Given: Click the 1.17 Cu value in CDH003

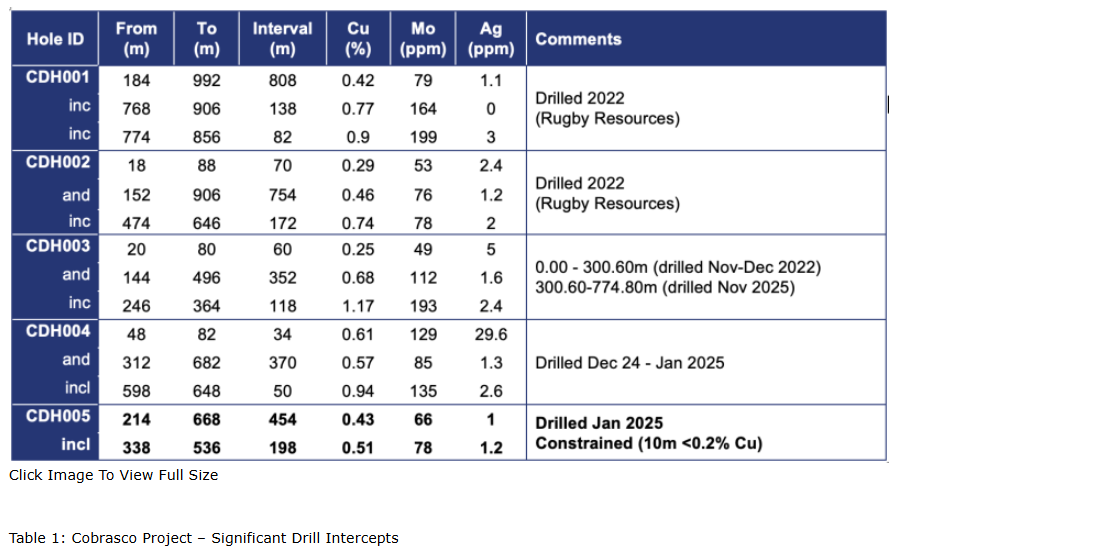Looking at the screenshot, I should (x=358, y=306).
